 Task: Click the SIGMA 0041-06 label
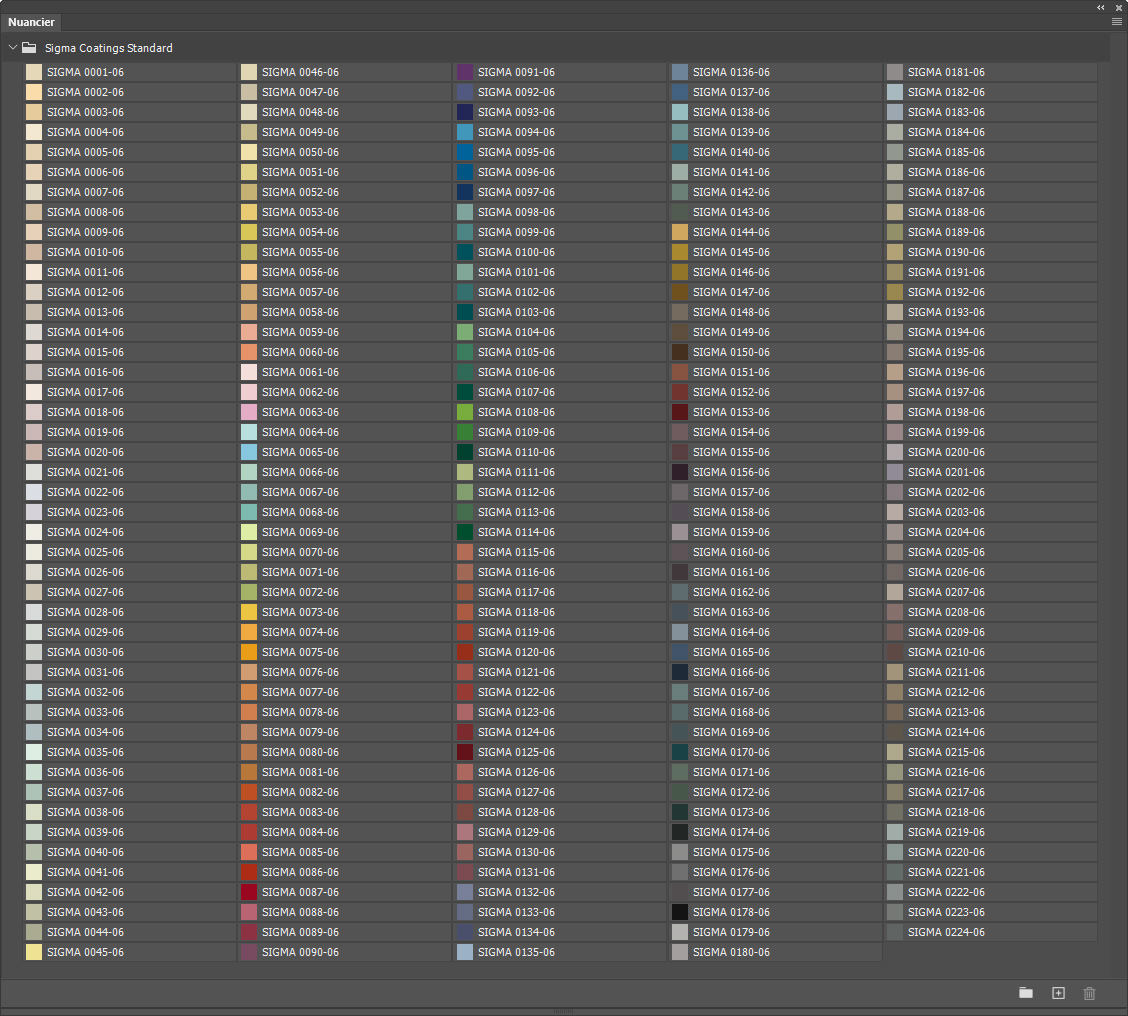point(85,872)
